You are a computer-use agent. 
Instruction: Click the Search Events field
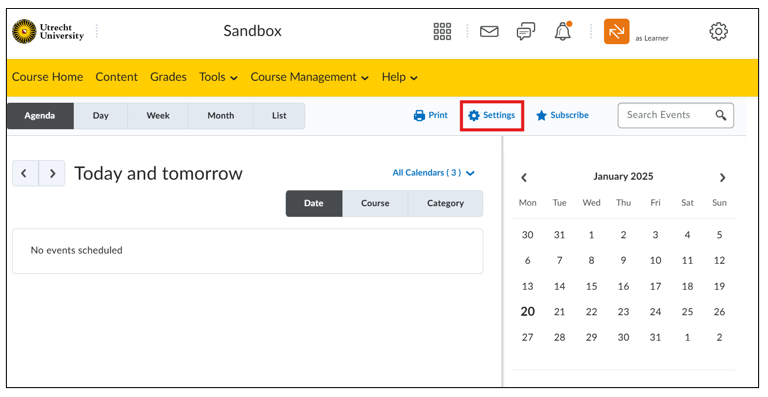tap(675, 115)
